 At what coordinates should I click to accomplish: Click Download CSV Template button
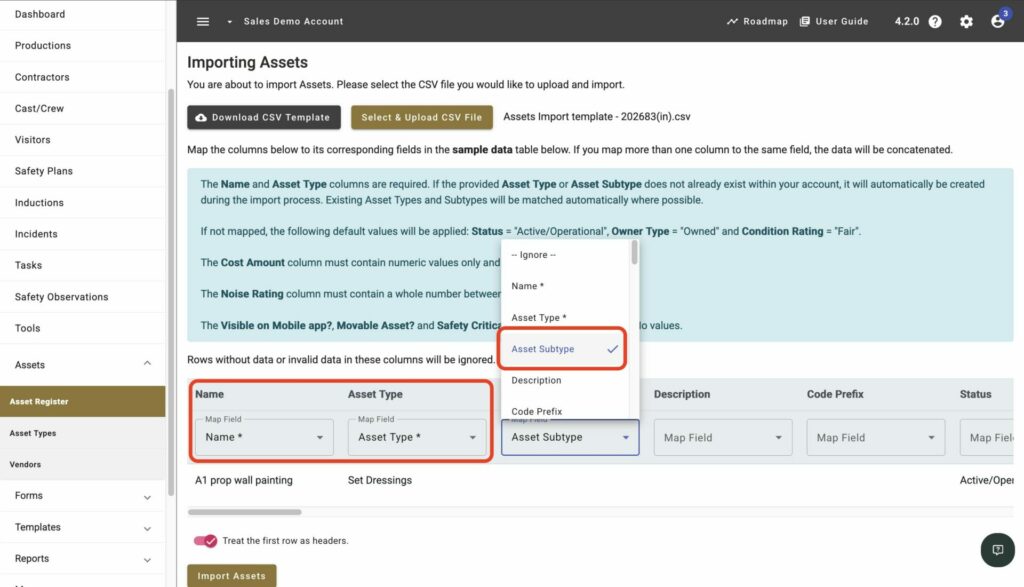coord(264,118)
